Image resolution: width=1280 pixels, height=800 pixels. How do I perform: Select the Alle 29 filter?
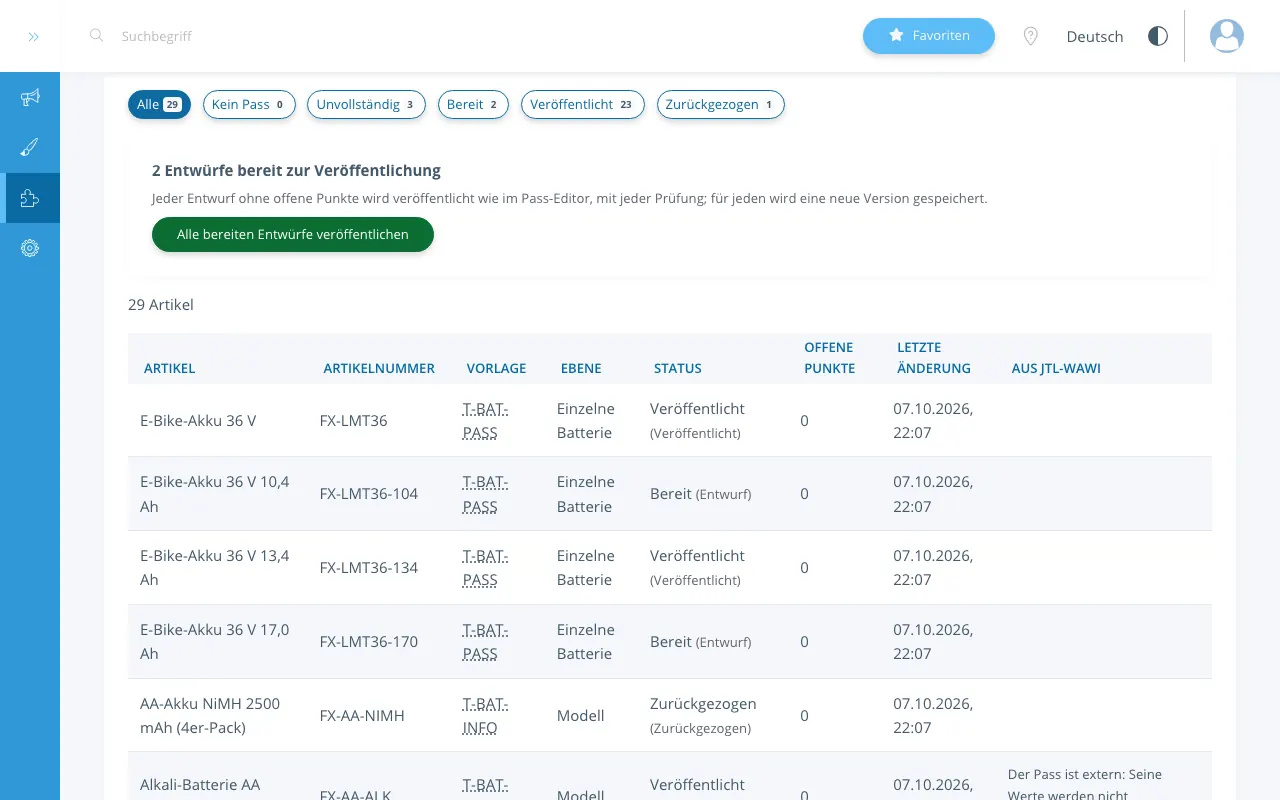(159, 104)
